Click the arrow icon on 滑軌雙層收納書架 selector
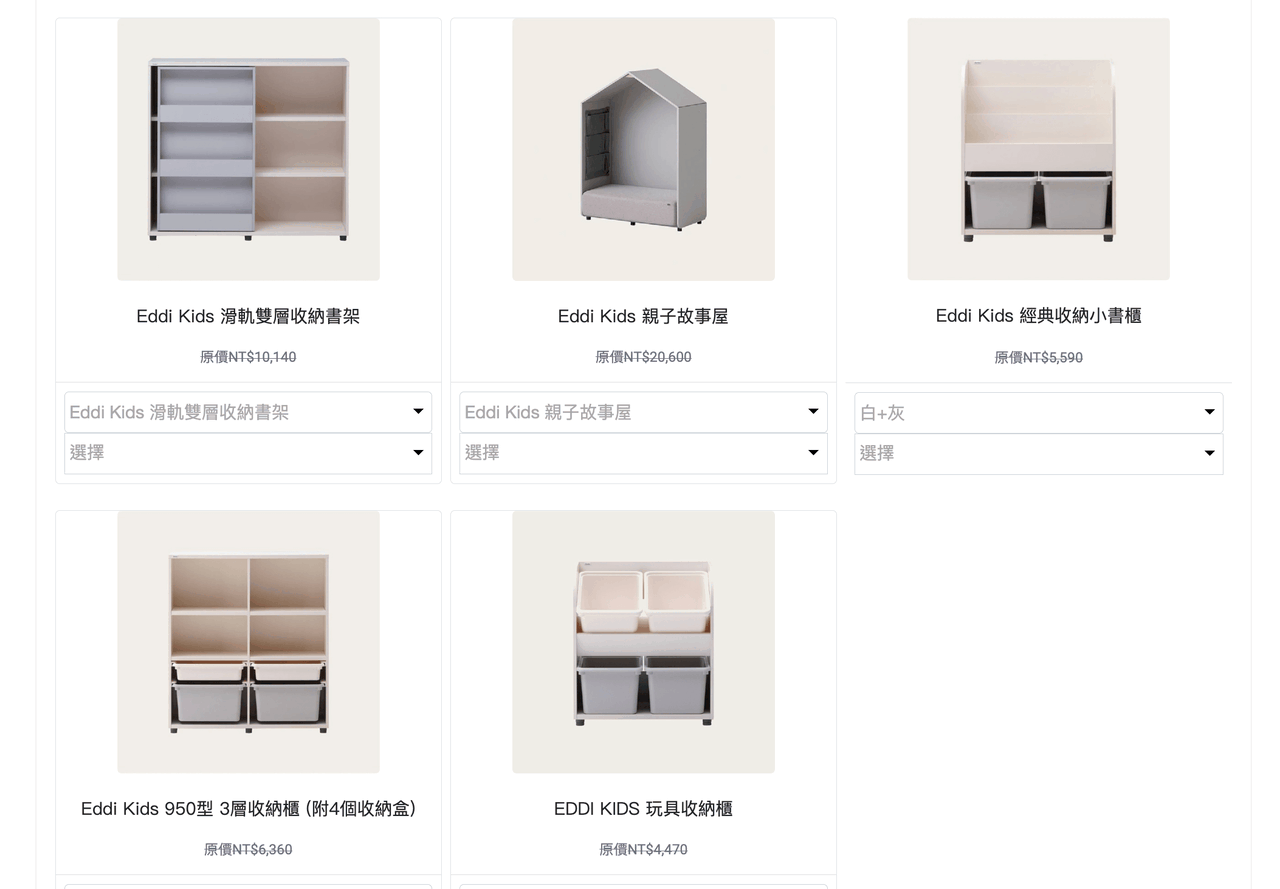 coord(418,411)
